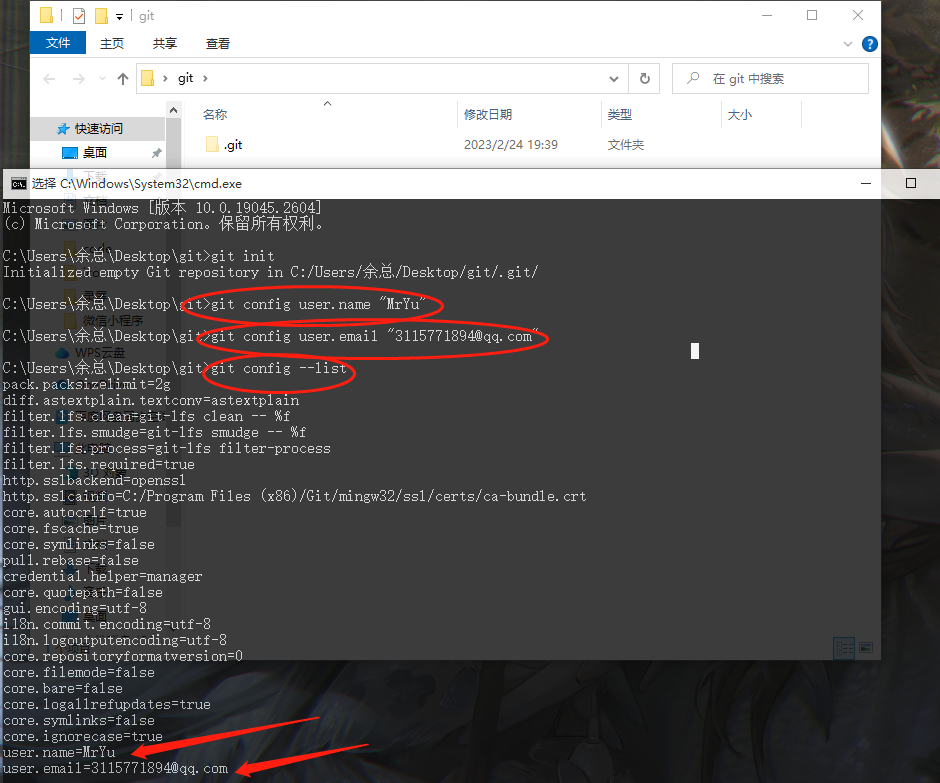Viewport: 940px width, 783px height.
Task: Select the 2023/2/24 19:39 date cell
Action: point(510,144)
